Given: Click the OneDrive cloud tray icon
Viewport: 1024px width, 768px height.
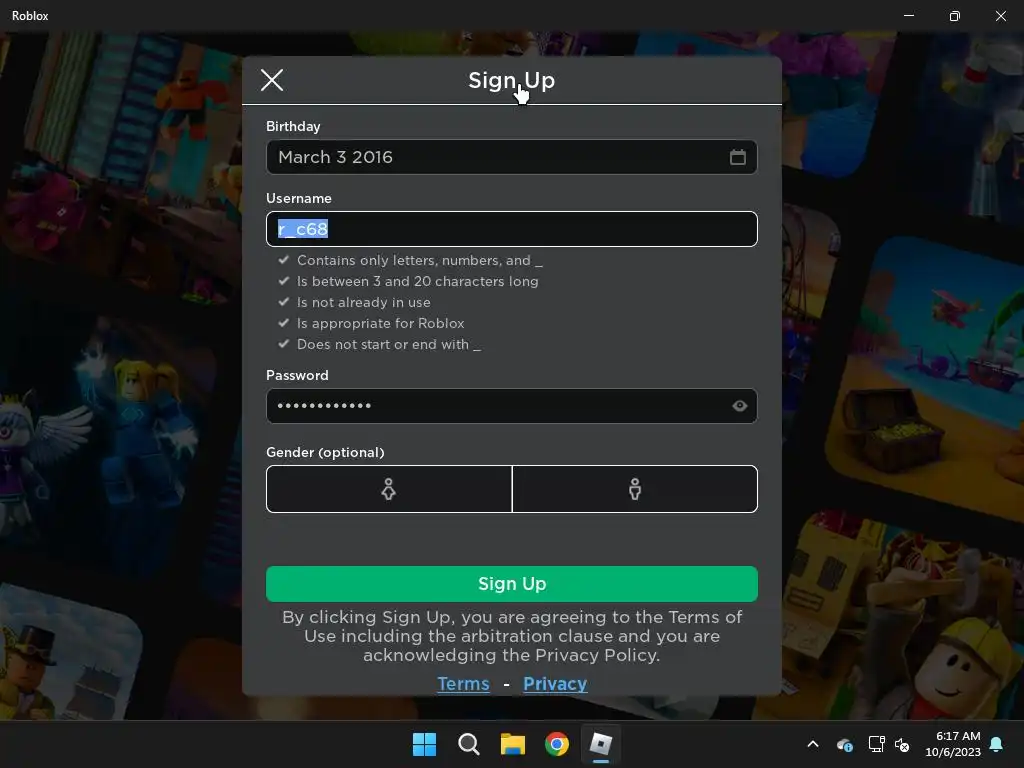Looking at the screenshot, I should (x=844, y=744).
